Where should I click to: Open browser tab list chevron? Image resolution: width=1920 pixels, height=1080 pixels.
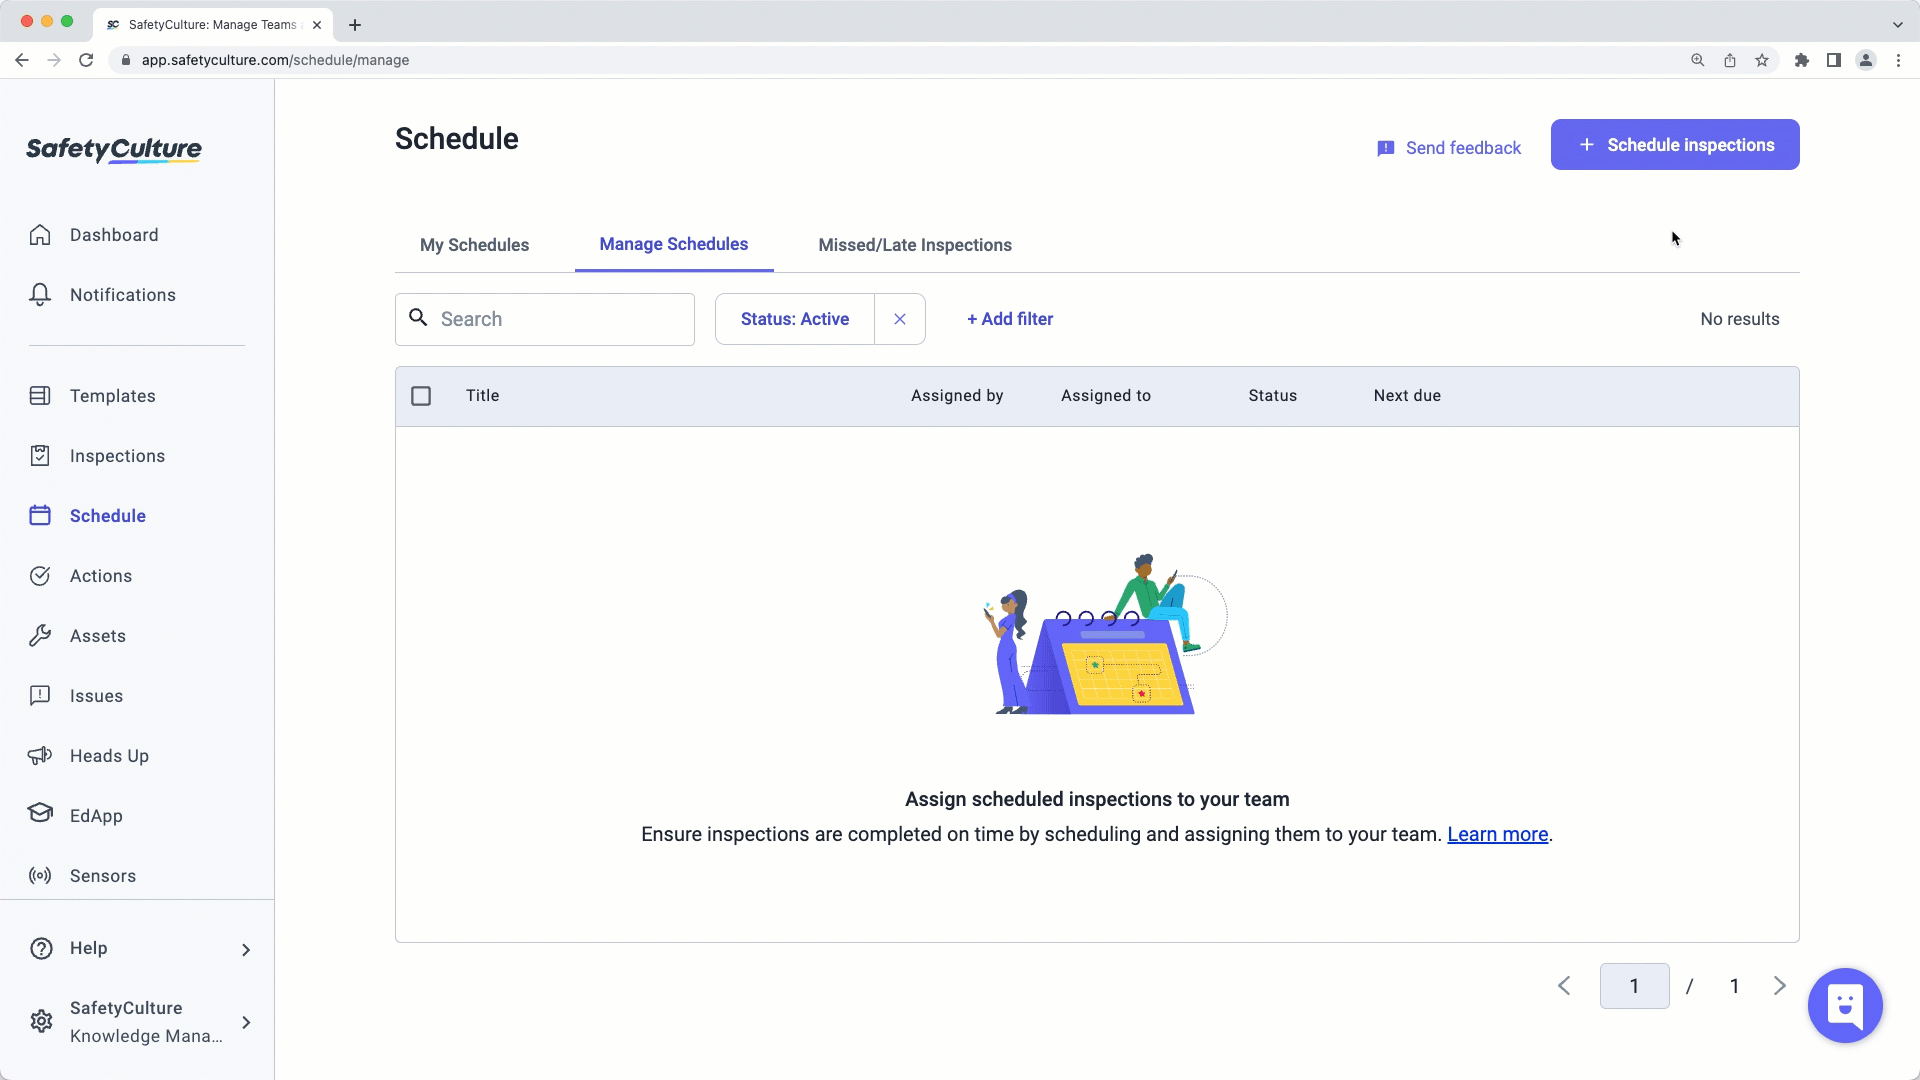(1897, 24)
